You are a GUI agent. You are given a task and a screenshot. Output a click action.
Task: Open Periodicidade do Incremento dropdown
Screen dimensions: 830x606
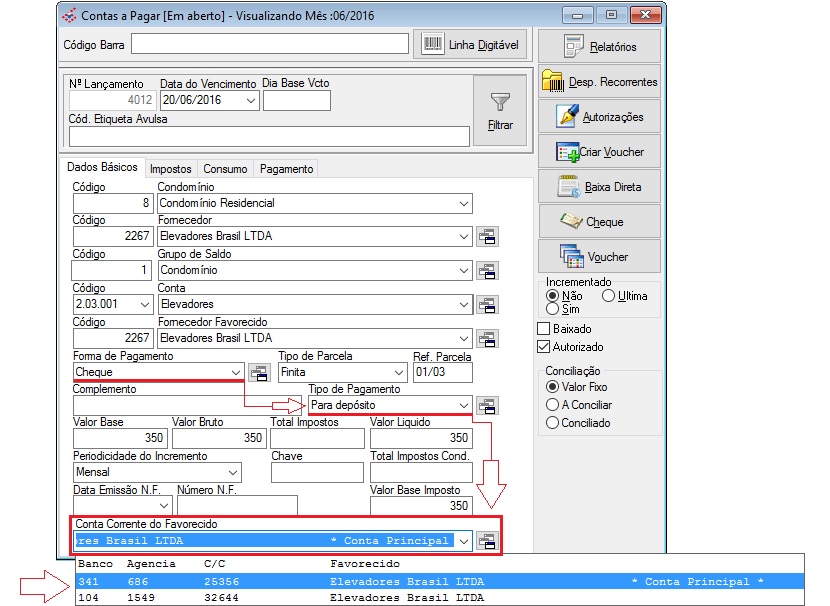tap(232, 472)
